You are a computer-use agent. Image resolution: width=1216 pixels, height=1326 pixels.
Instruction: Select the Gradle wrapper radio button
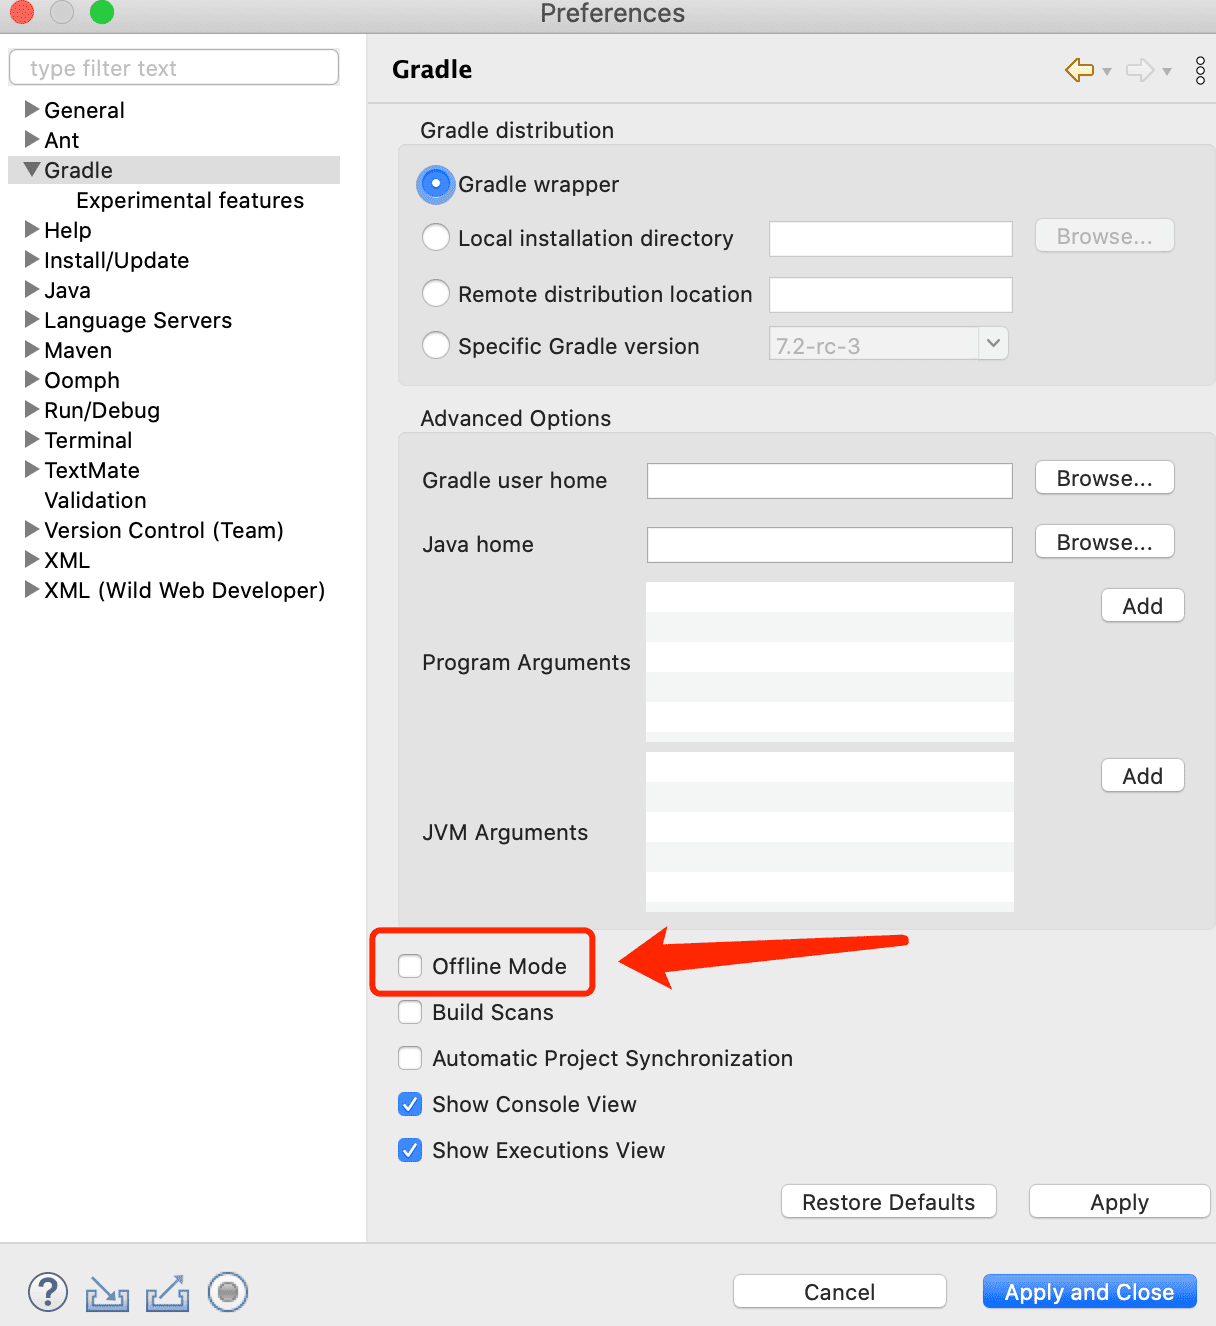435,184
